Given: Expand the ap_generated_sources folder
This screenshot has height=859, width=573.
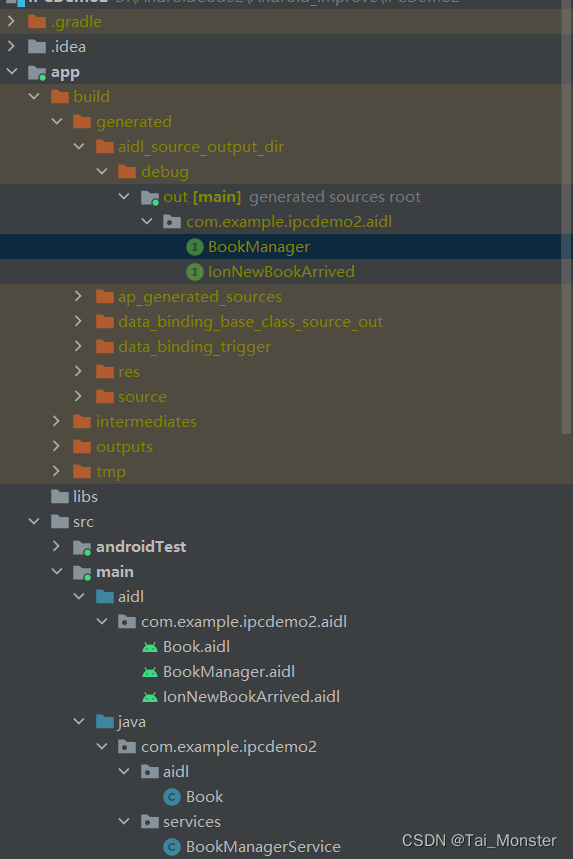Looking at the screenshot, I should pyautogui.click(x=78, y=296).
